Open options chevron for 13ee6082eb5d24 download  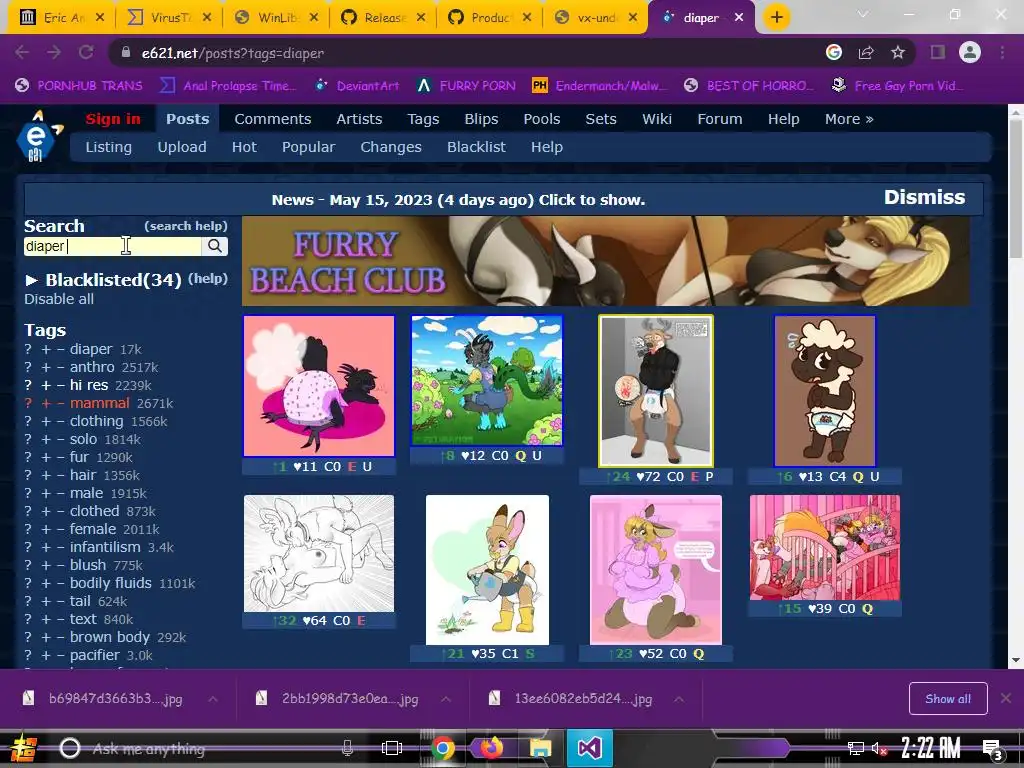click(x=679, y=699)
